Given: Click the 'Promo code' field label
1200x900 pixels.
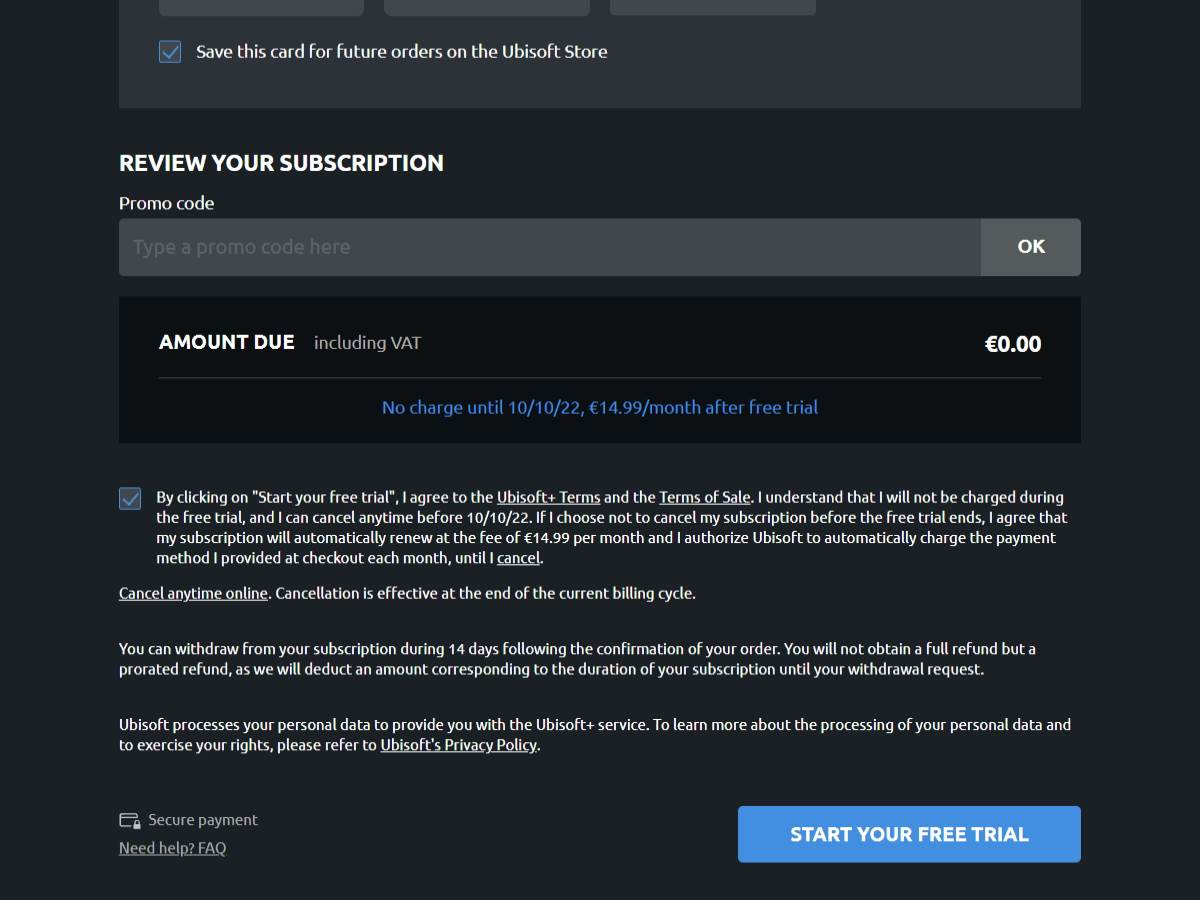Looking at the screenshot, I should click(x=166, y=203).
